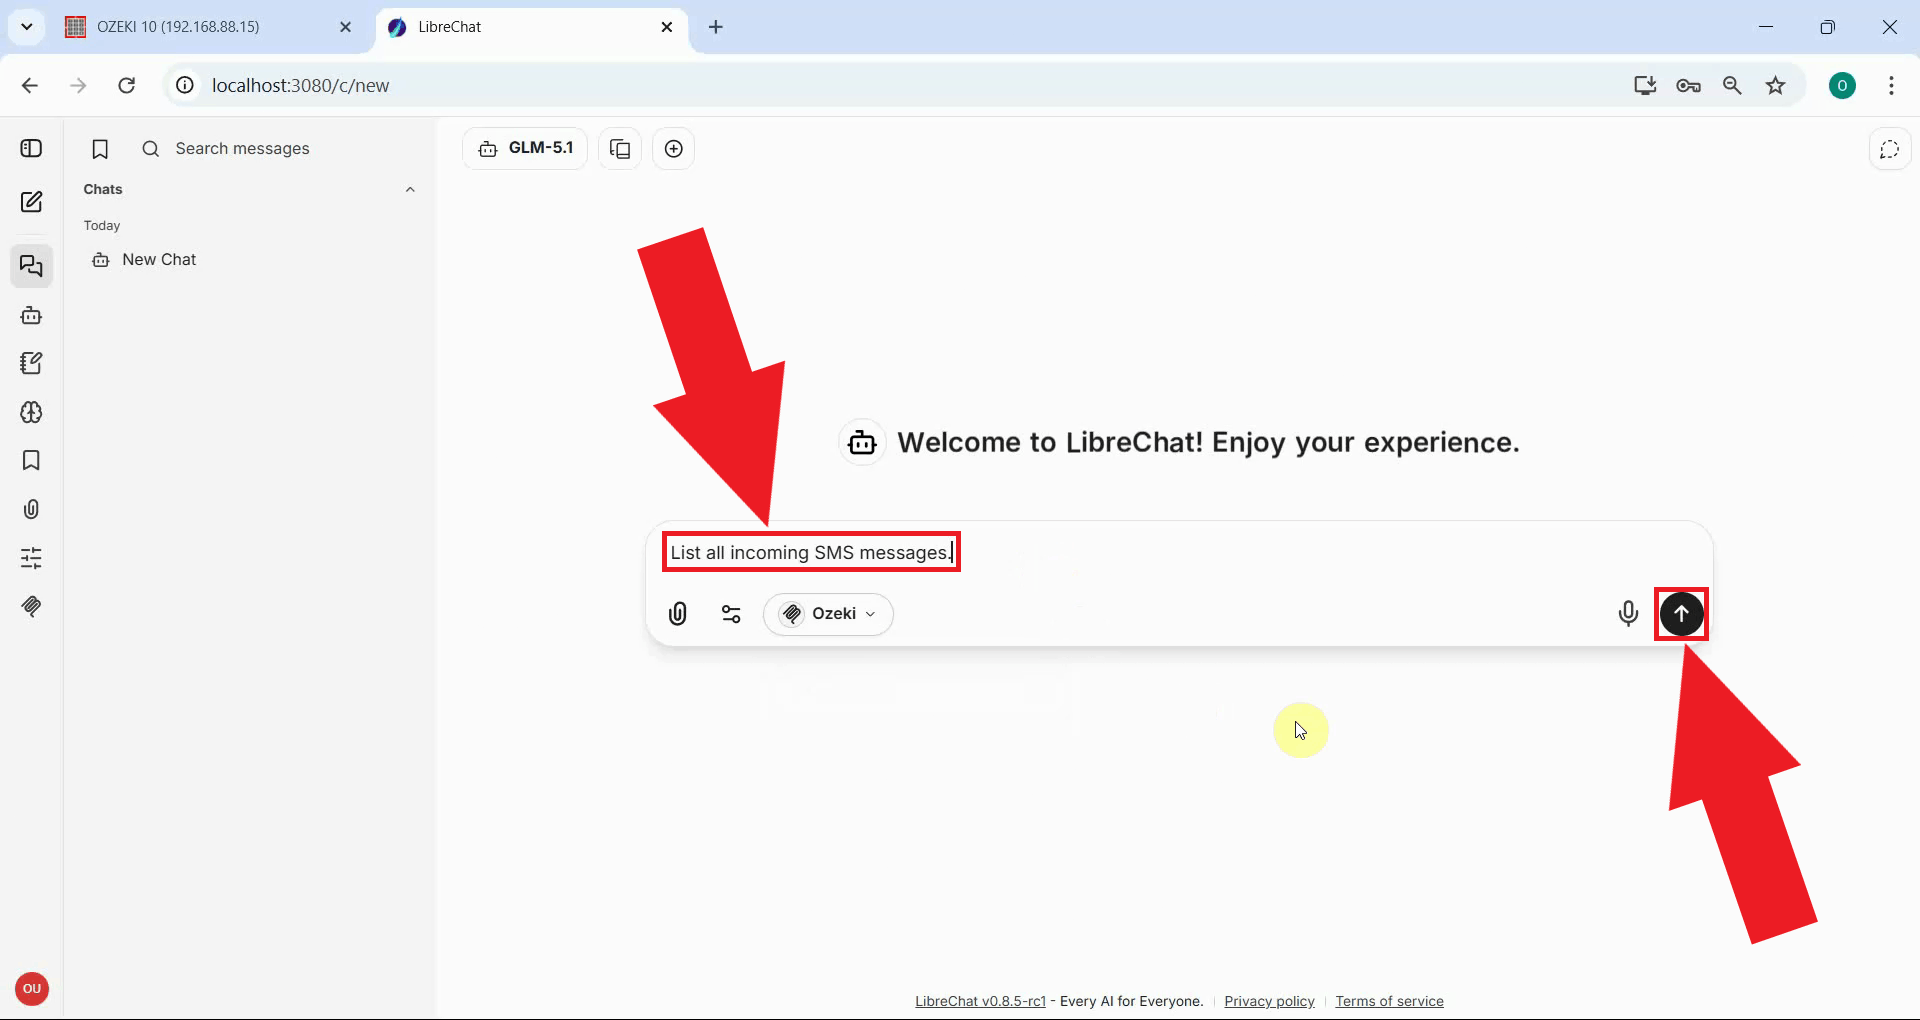The width and height of the screenshot is (1920, 1020).
Task: Click the magnifier icon beside Search messages
Action: (151, 149)
